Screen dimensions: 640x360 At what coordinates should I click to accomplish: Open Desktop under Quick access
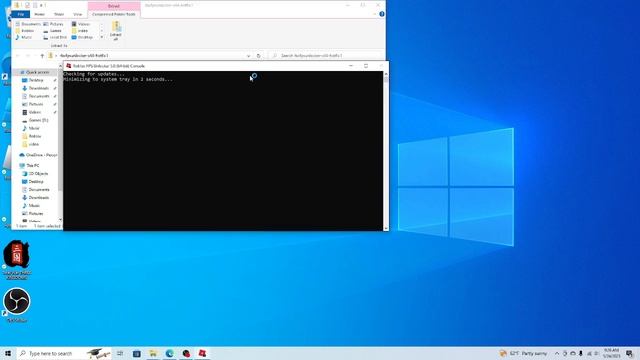click(x=36, y=80)
